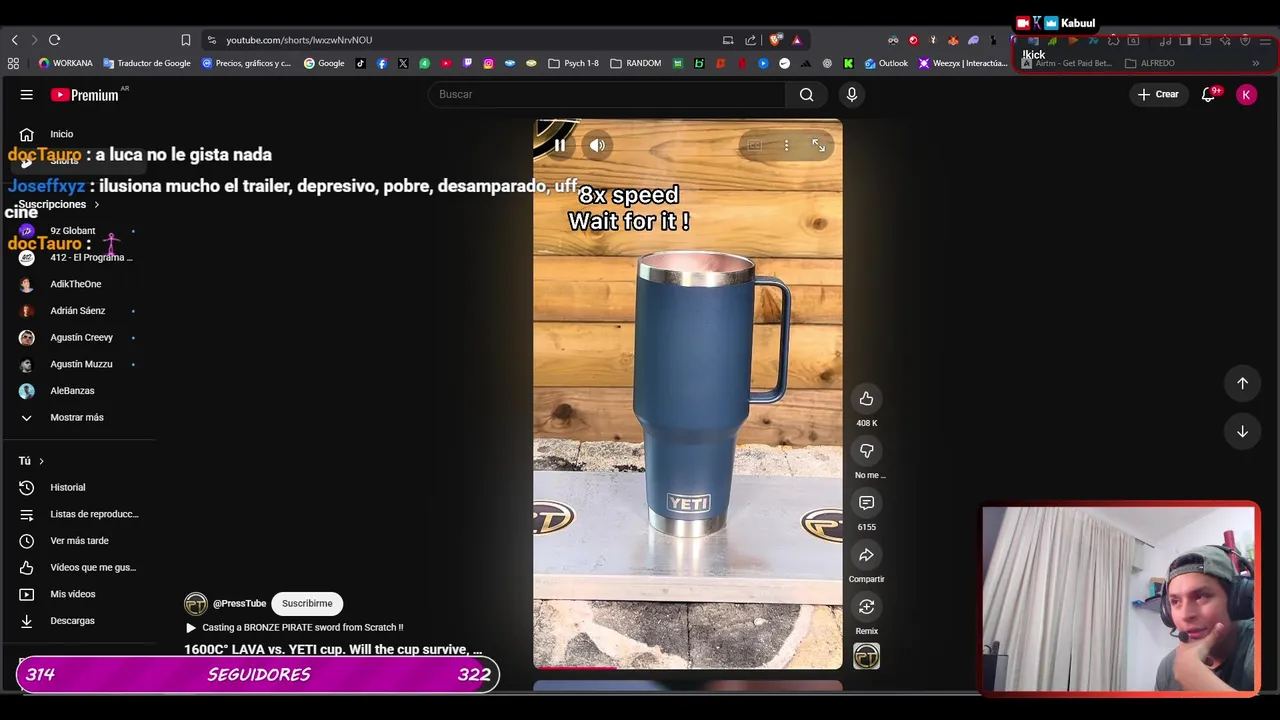Open the Brave Rewards triangle icon
Screen dimensions: 1280x720
(x=797, y=40)
